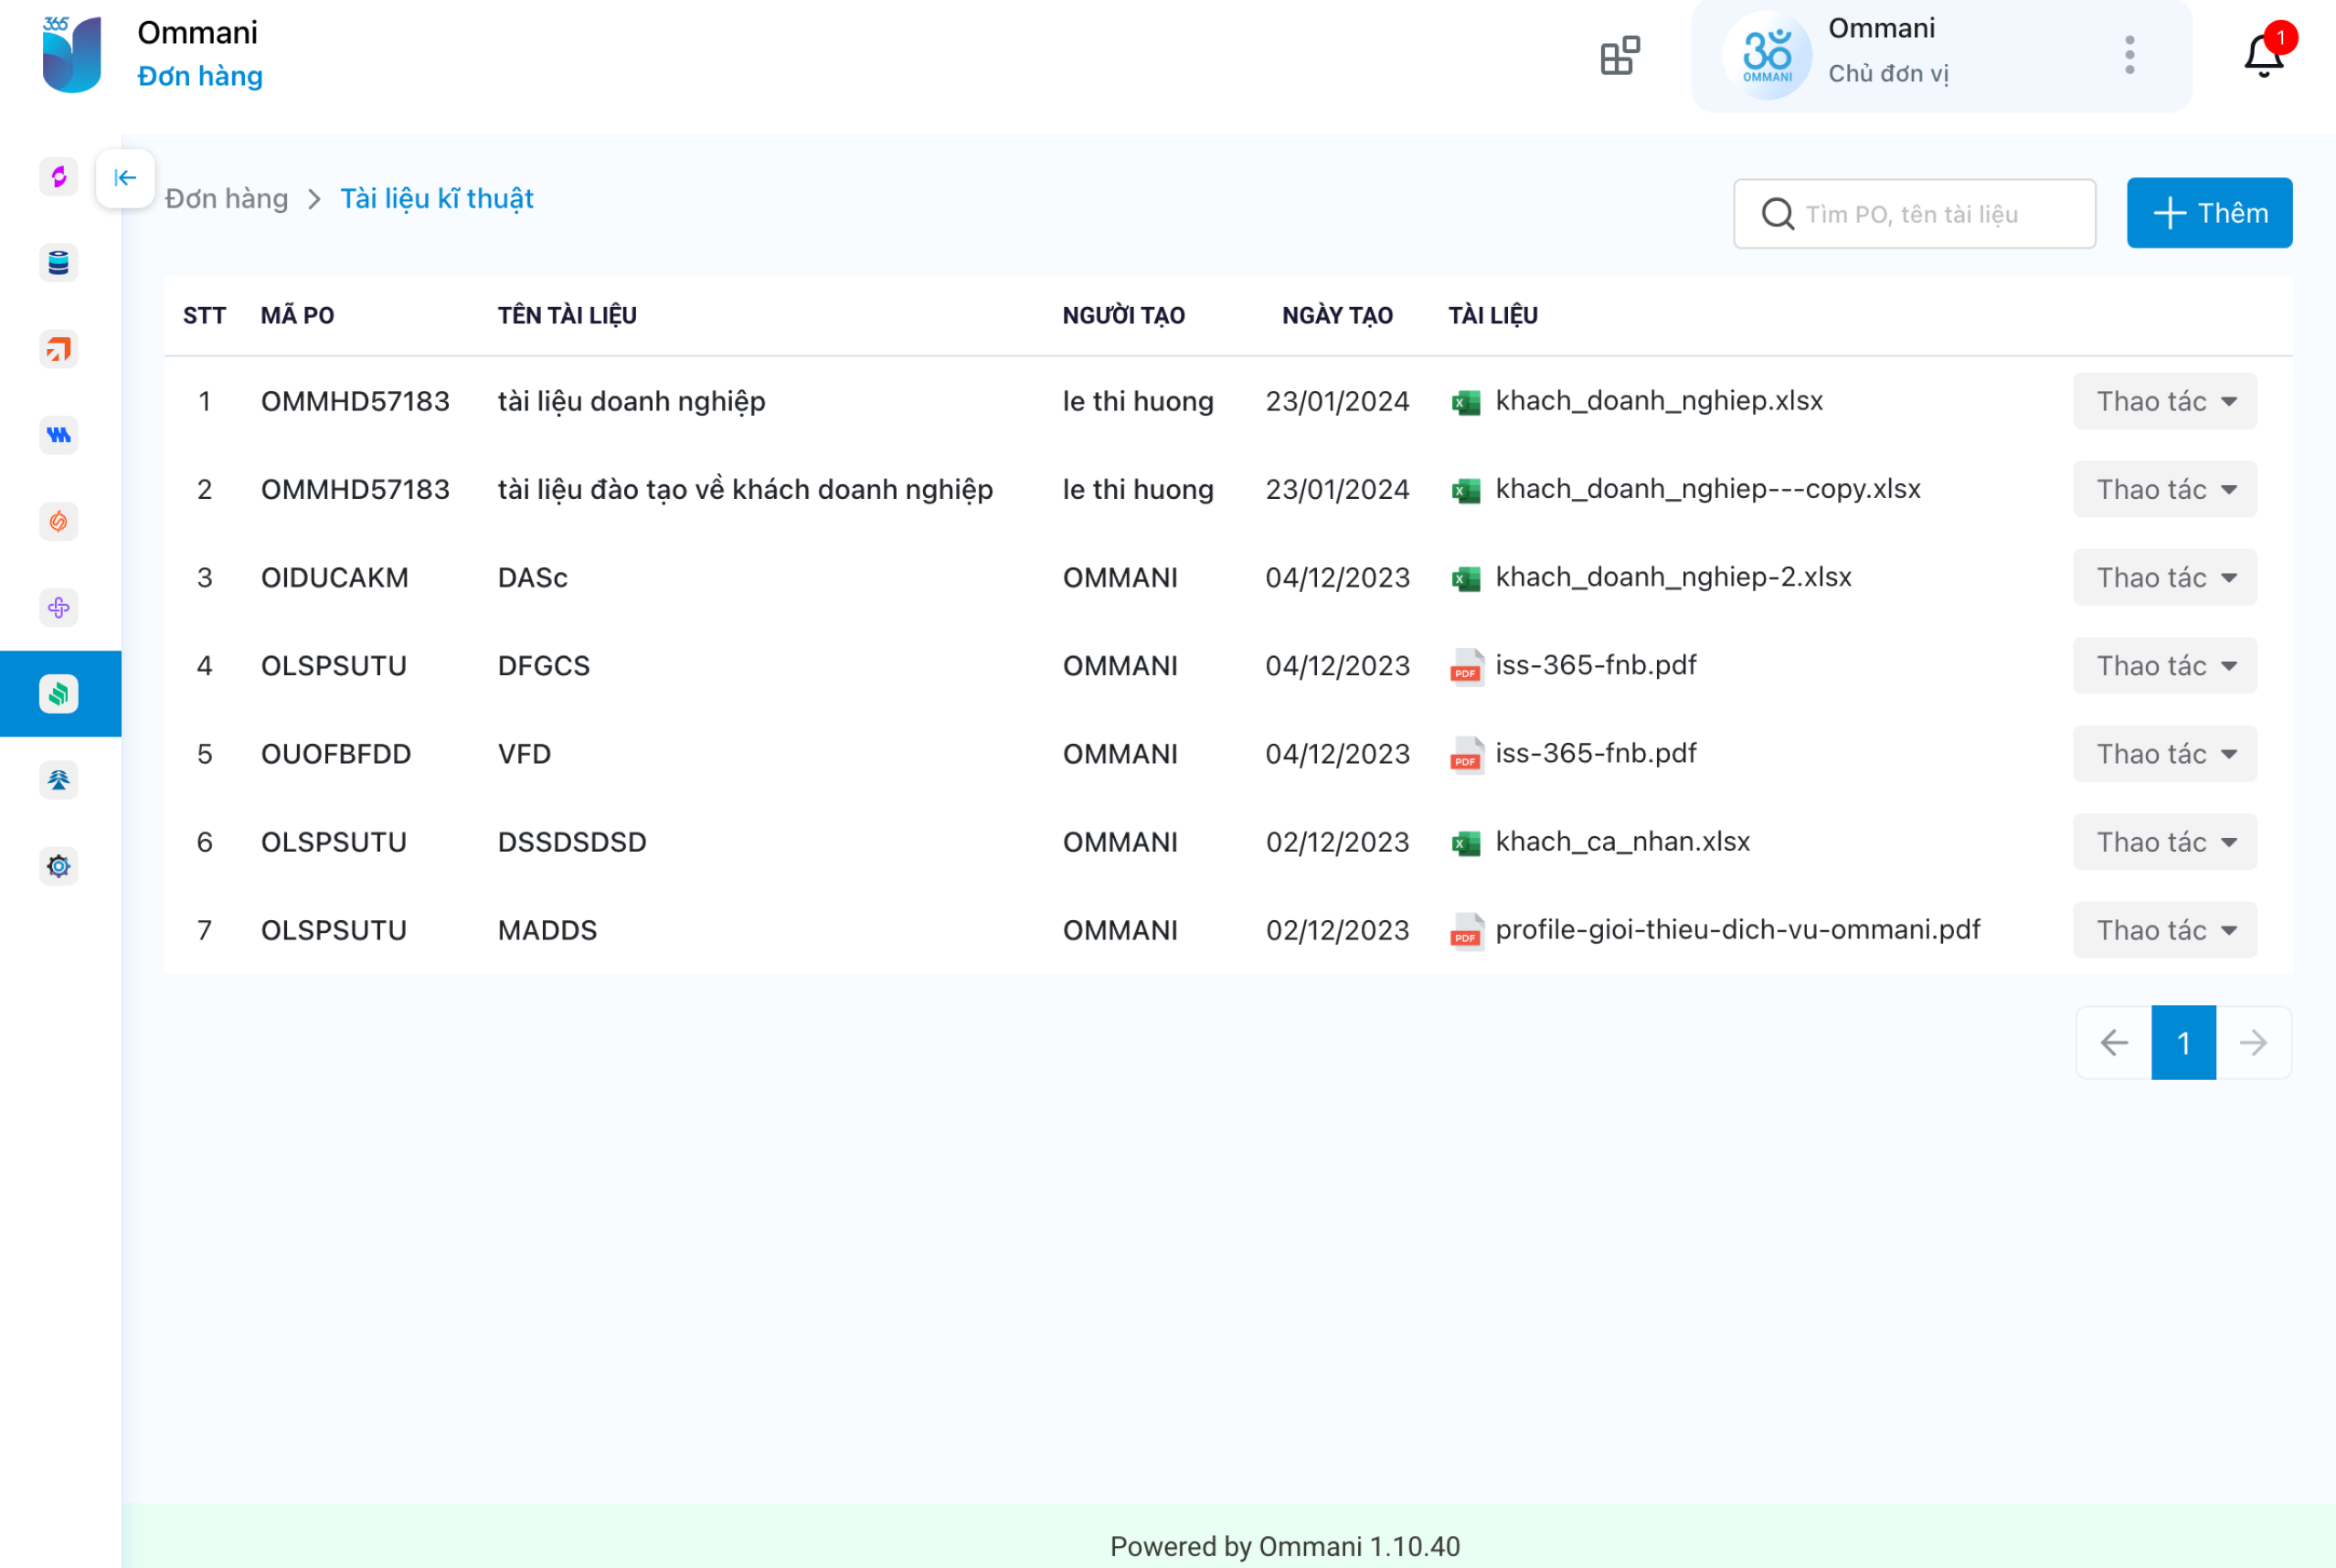This screenshot has width=2336, height=1568.
Task: Open the three-dot account menu
Action: (x=2129, y=55)
